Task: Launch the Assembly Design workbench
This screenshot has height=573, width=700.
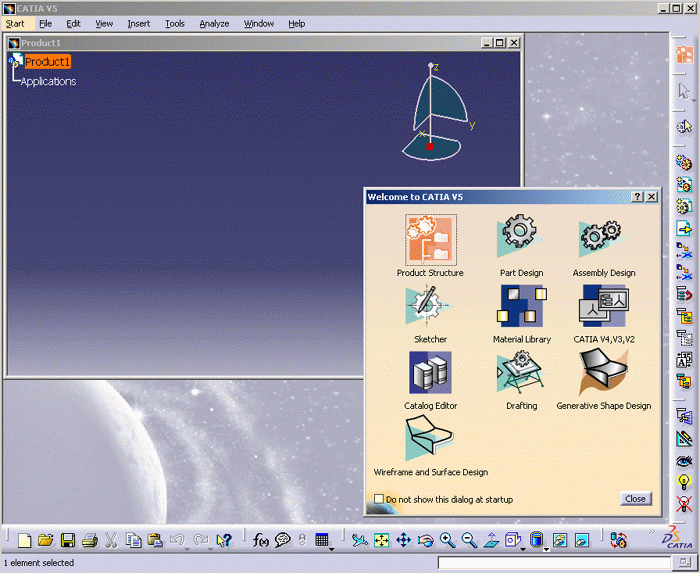Action: tap(603, 238)
